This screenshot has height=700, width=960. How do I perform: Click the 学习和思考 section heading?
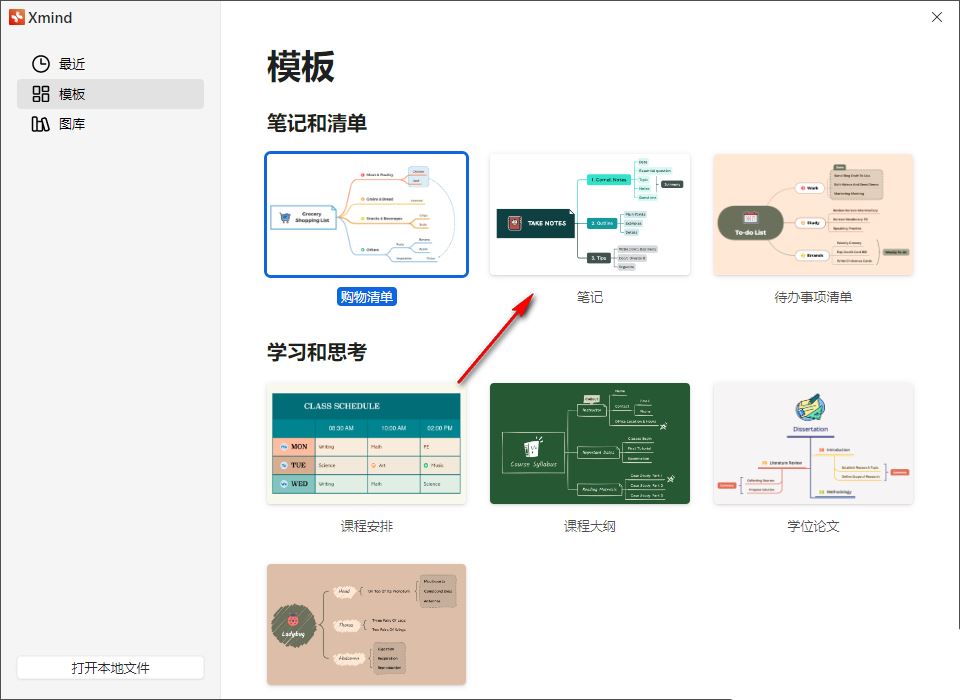tap(317, 352)
